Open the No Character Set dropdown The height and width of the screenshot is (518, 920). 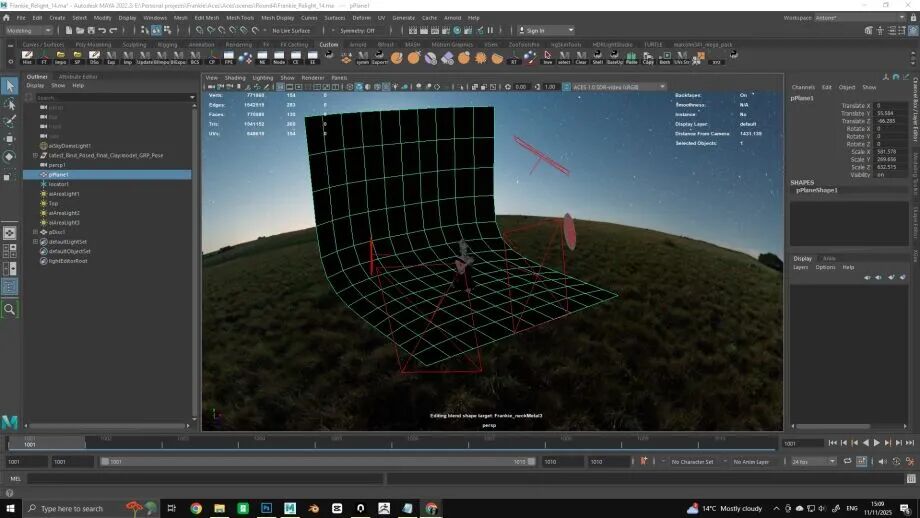(692, 462)
